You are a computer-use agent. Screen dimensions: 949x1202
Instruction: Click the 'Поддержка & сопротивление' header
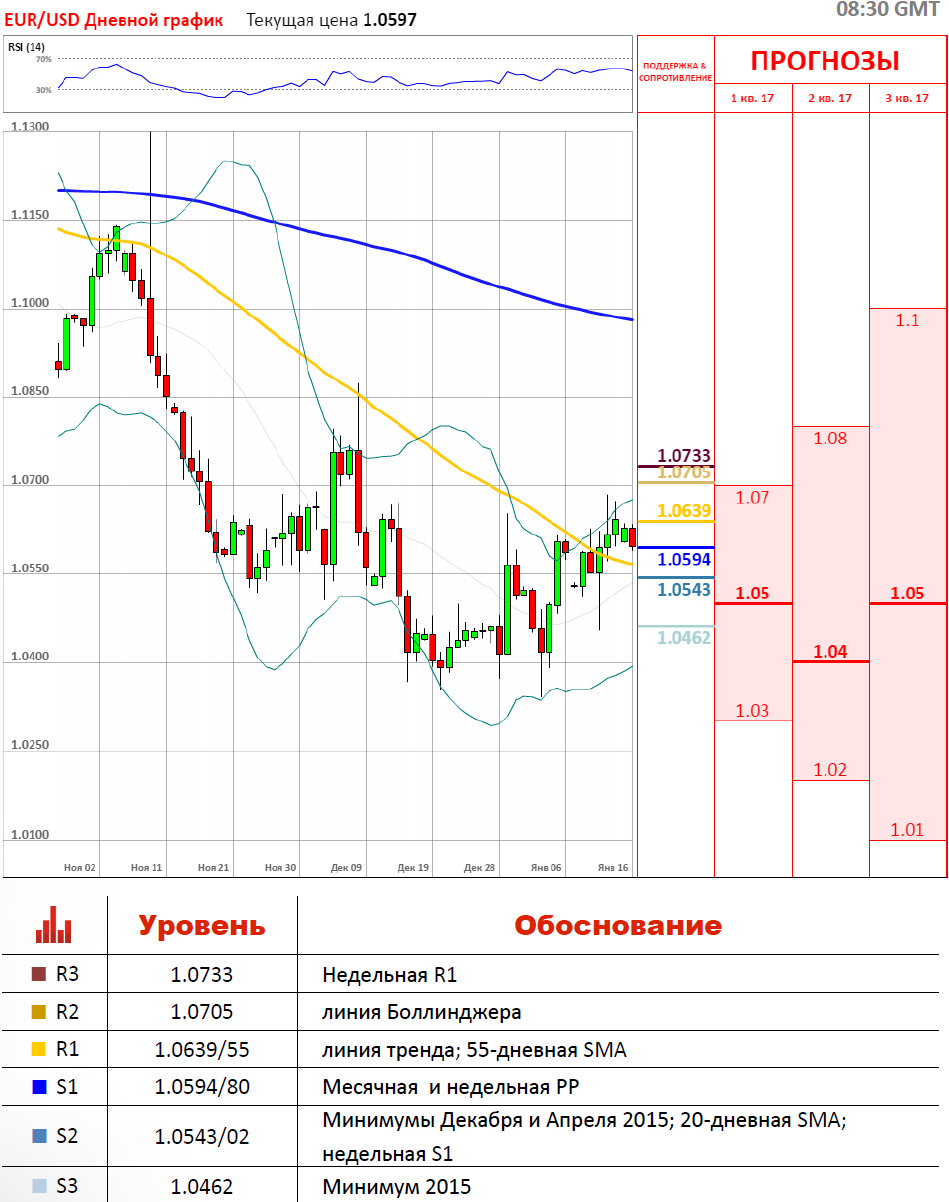pyautogui.click(x=674, y=72)
